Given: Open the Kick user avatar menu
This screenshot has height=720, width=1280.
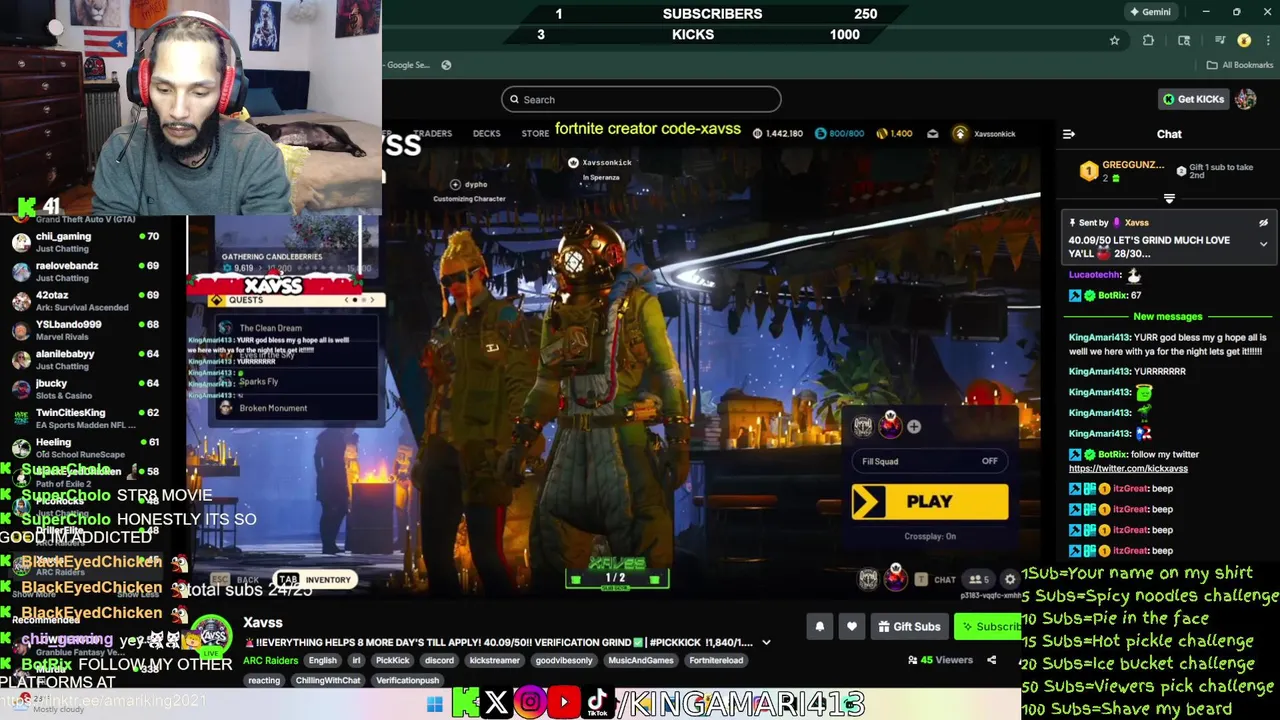Looking at the screenshot, I should pos(1246,99).
